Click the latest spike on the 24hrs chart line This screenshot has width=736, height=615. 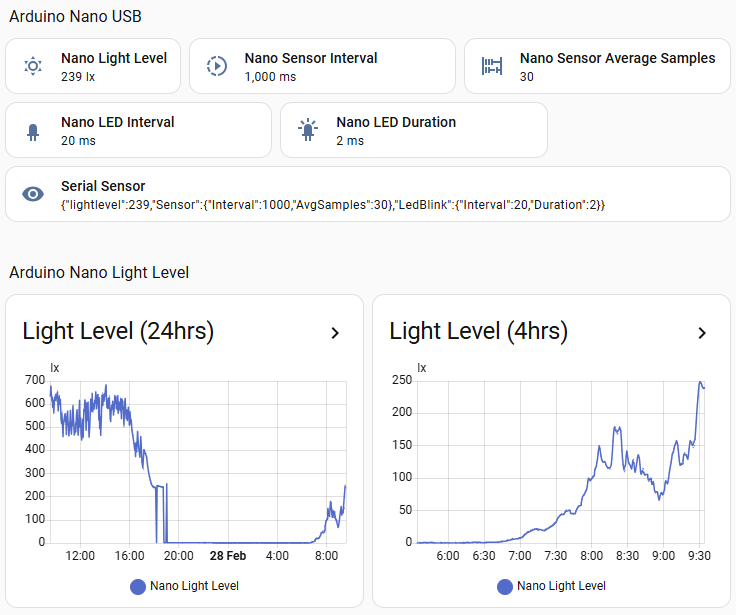click(x=345, y=486)
